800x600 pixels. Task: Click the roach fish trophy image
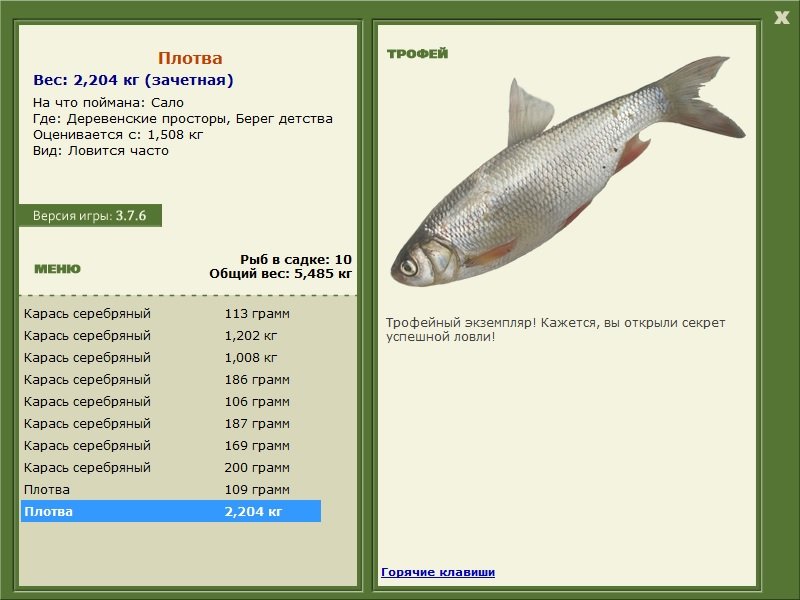[568, 171]
